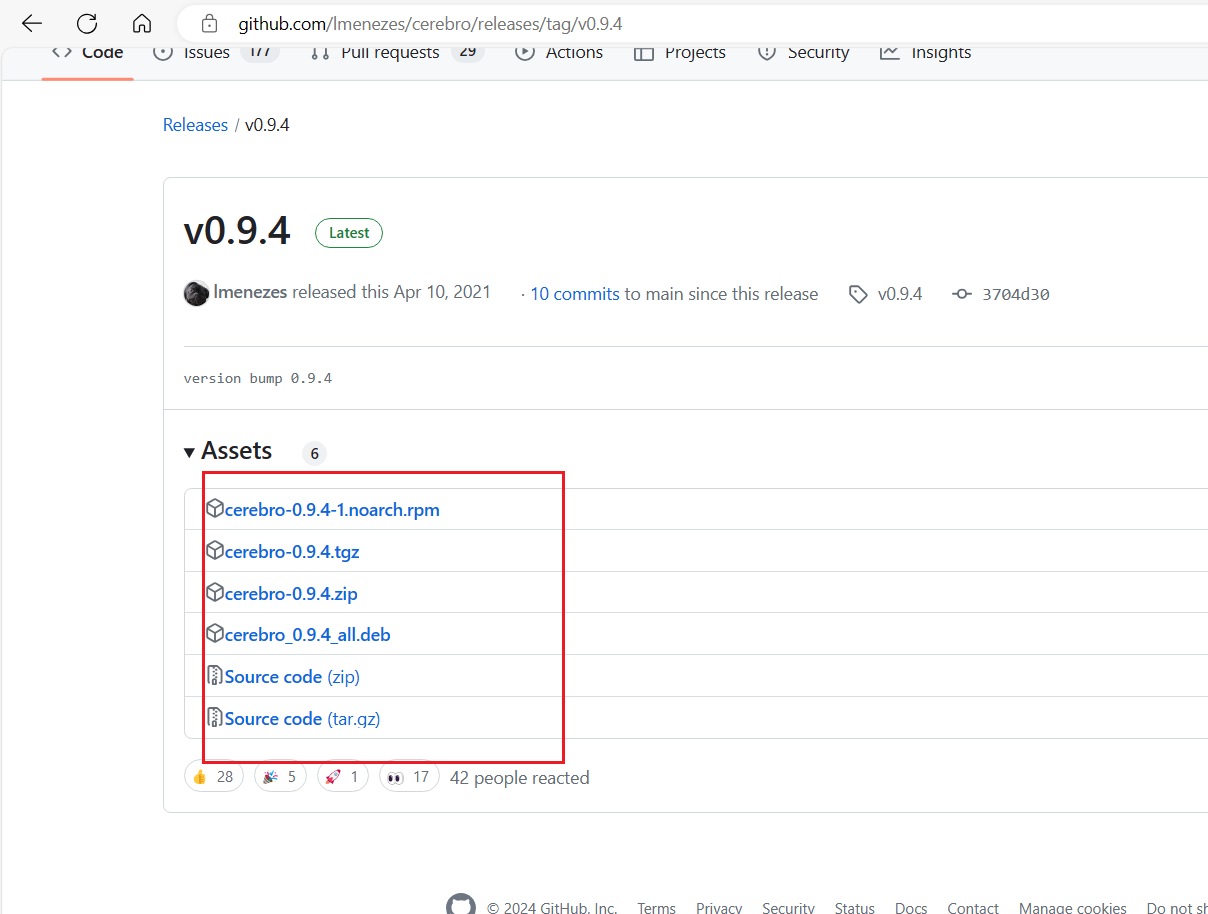Click the browser back arrow
Viewport: 1208px width, 914px height.
click(31, 23)
